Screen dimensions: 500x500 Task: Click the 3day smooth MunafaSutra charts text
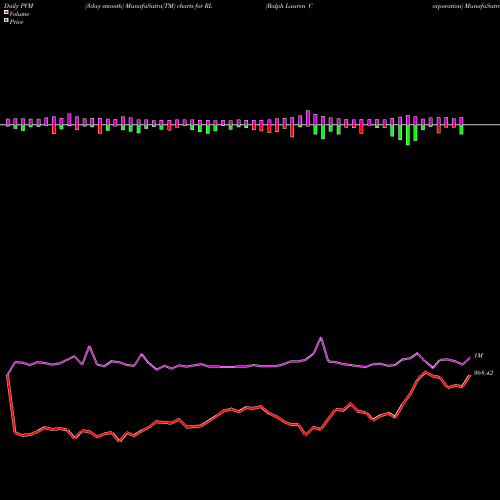(x=148, y=6)
